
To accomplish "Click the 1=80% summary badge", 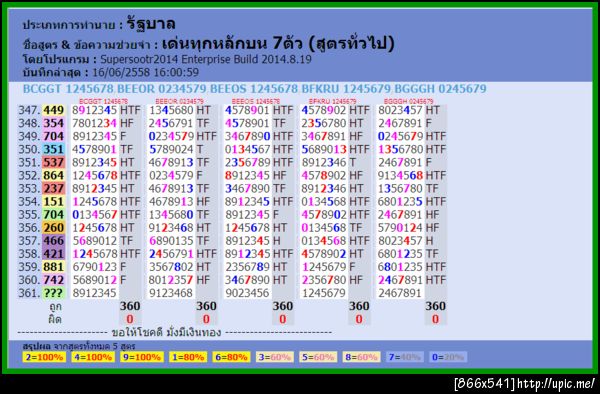I will (188, 357).
